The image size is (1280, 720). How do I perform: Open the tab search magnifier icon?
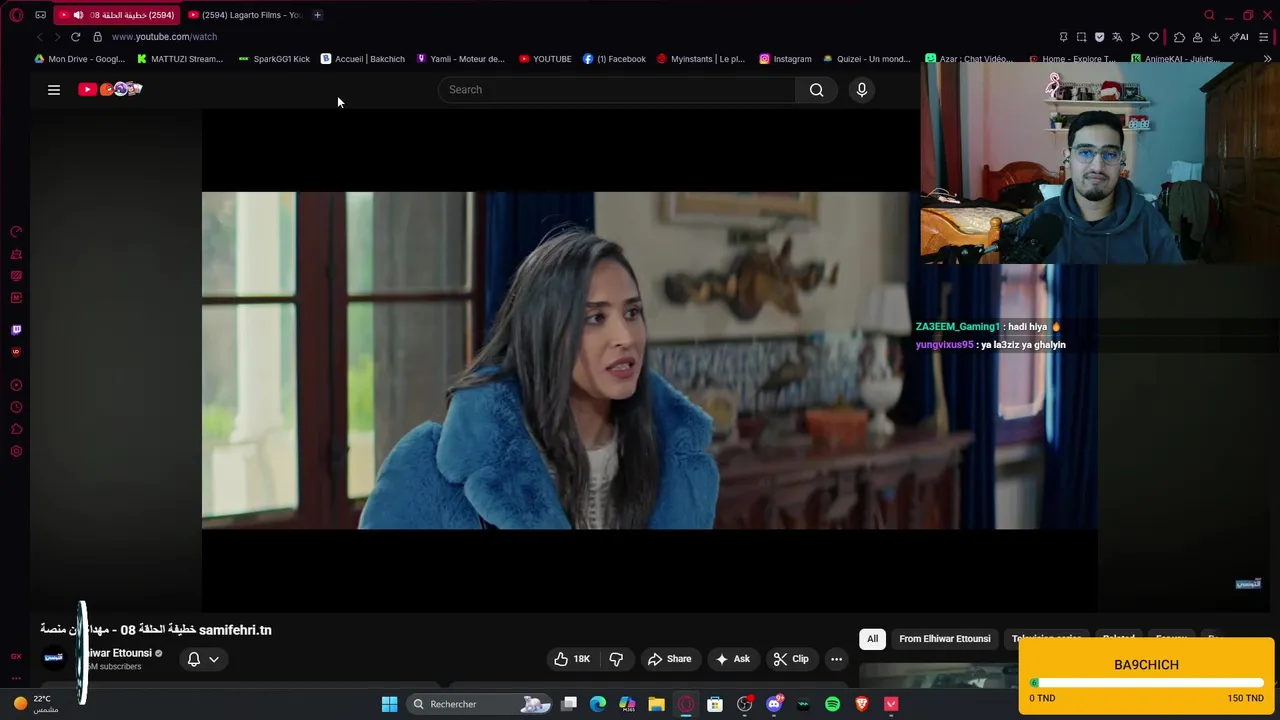click(1209, 15)
